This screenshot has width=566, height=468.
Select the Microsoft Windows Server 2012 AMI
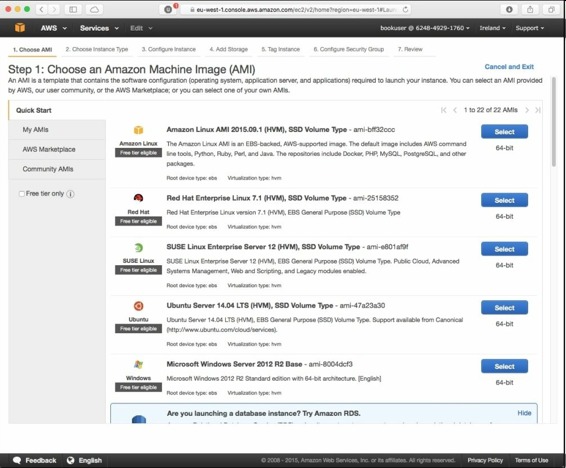504,366
